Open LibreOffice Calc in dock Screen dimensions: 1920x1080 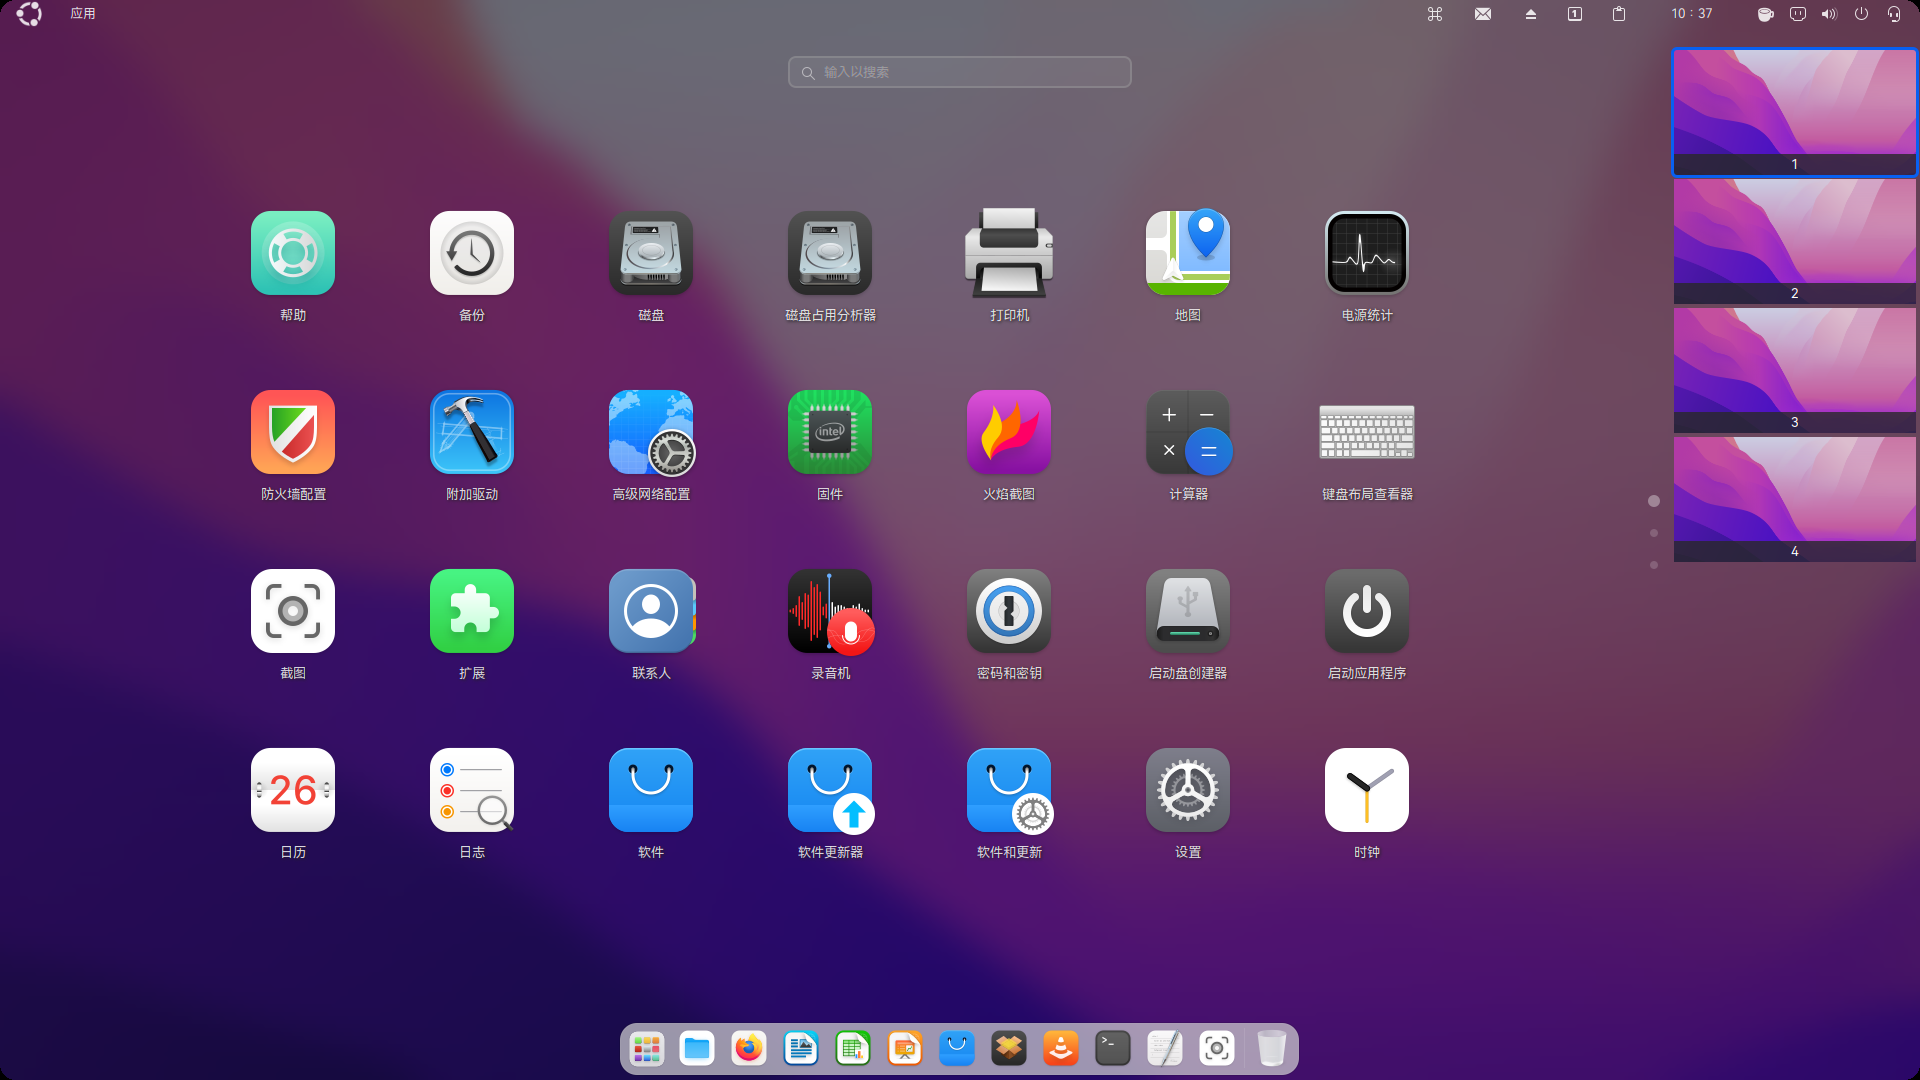tap(853, 1049)
